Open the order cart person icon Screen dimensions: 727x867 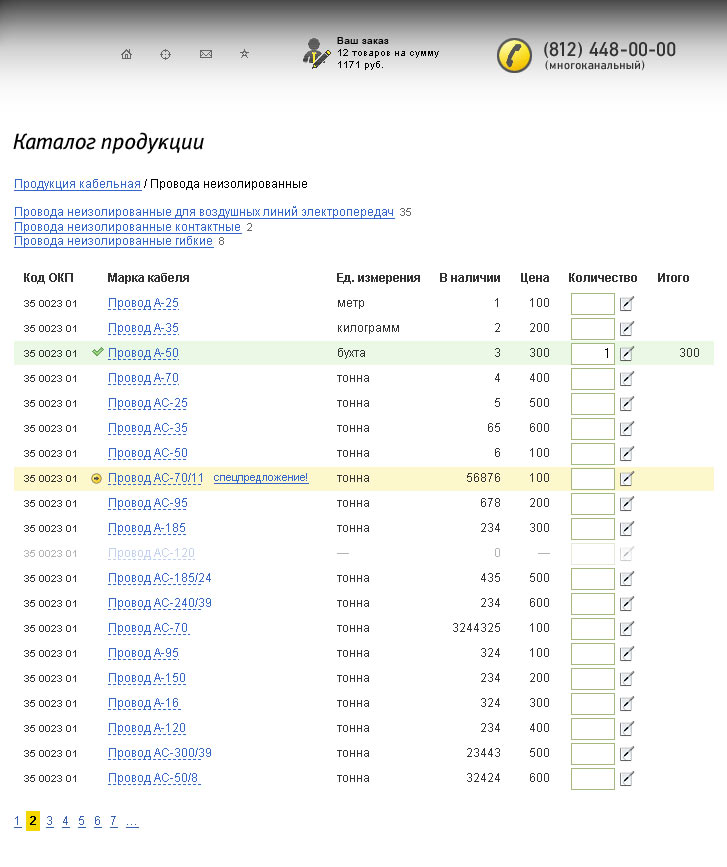tap(316, 53)
